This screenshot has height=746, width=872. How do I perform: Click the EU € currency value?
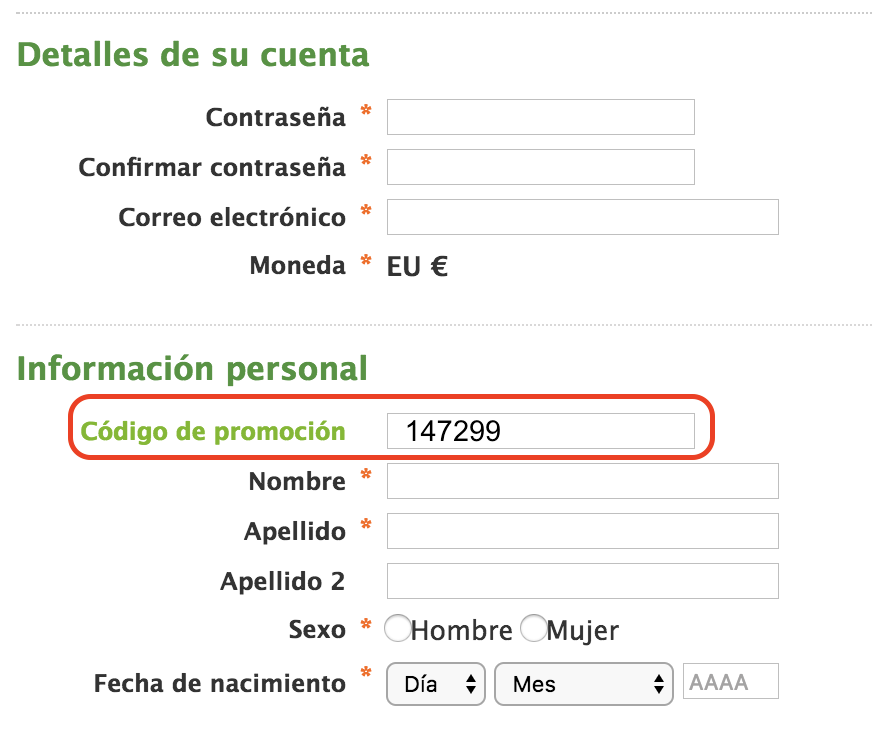pos(417,266)
